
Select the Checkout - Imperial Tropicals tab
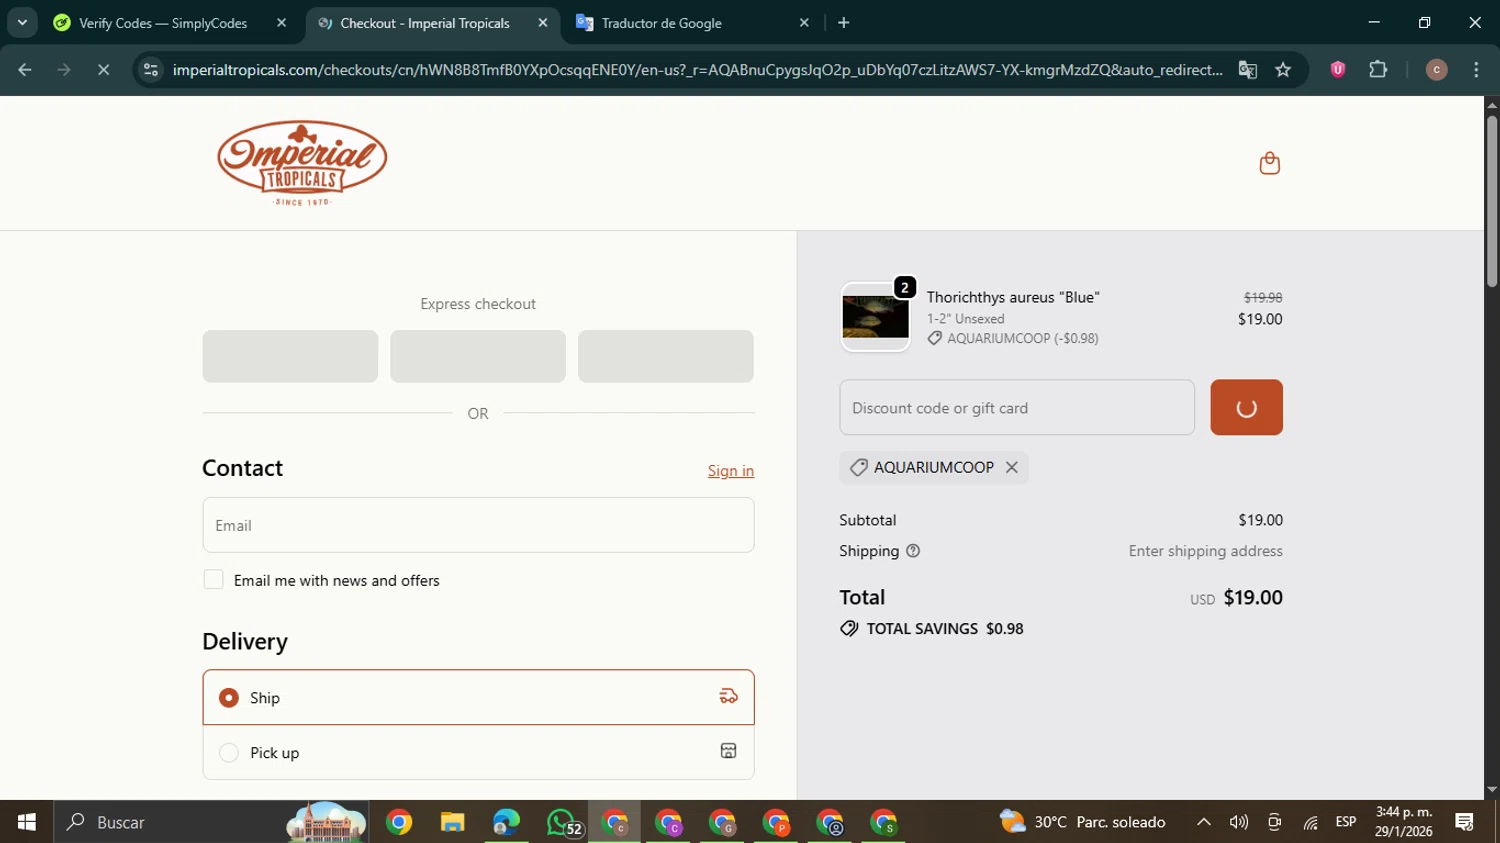(x=425, y=23)
